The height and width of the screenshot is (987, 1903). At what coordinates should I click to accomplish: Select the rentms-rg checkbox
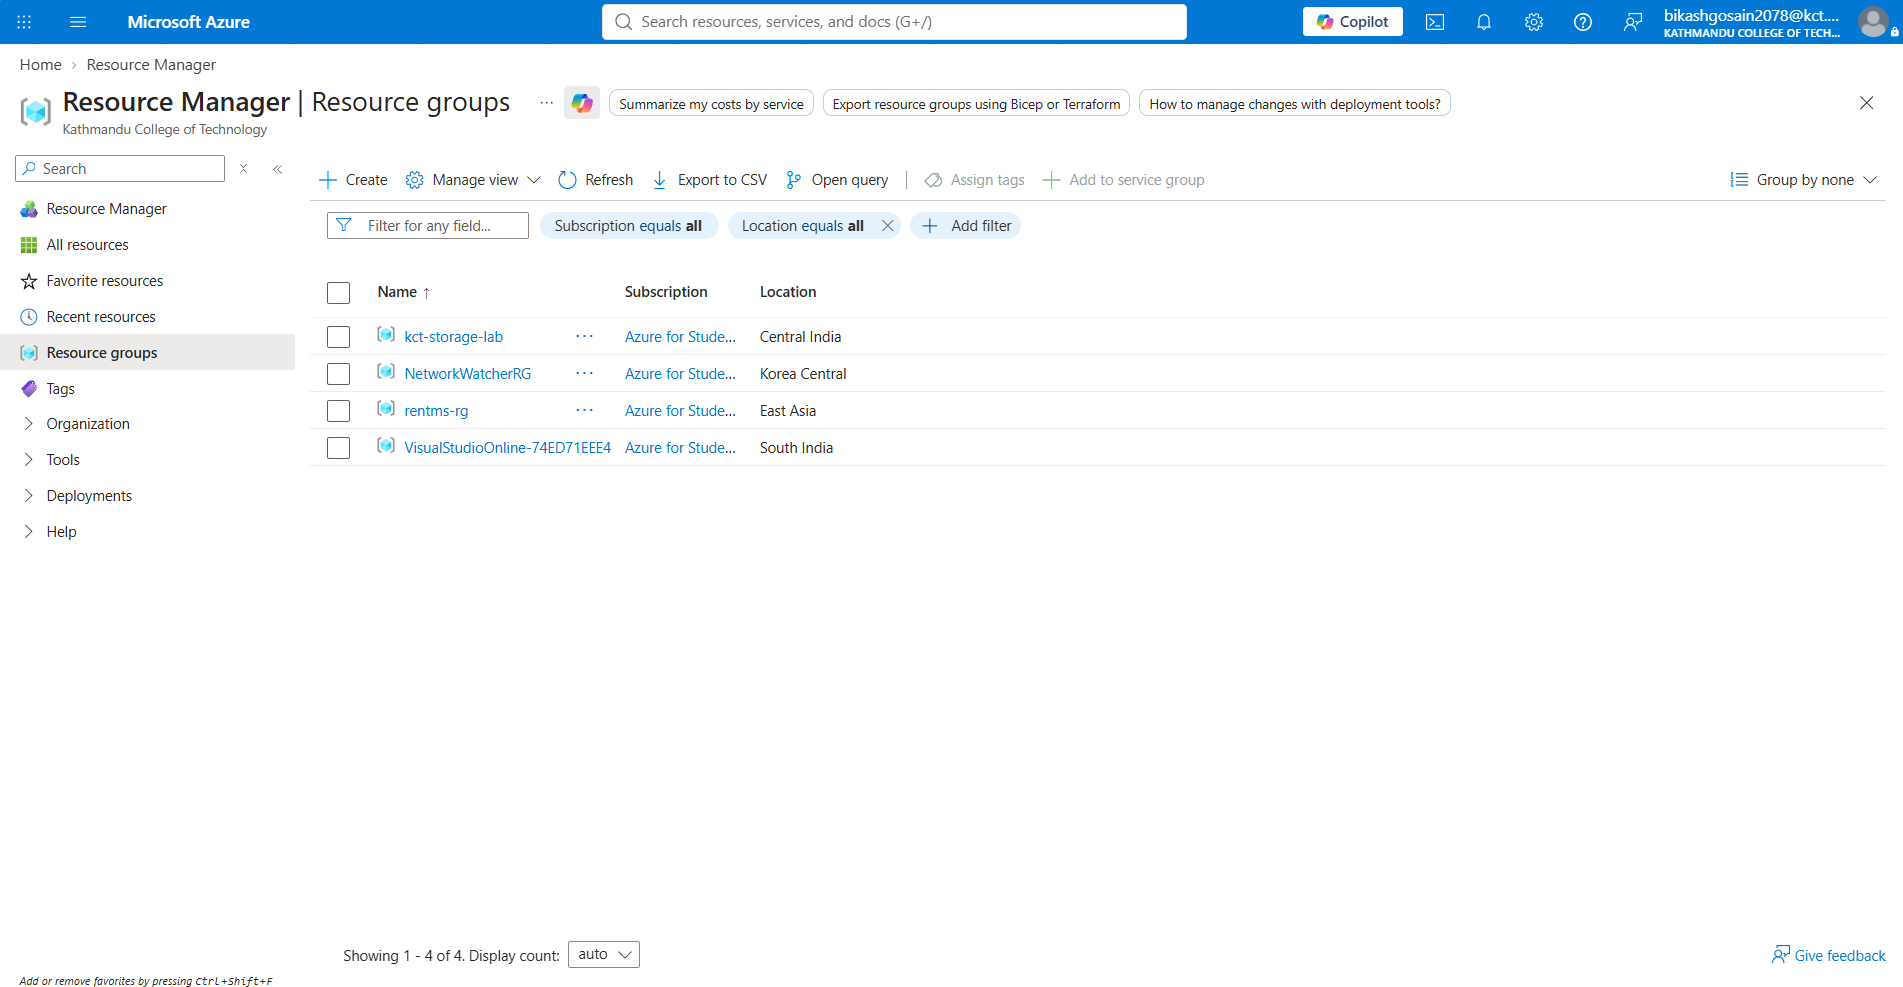point(339,411)
